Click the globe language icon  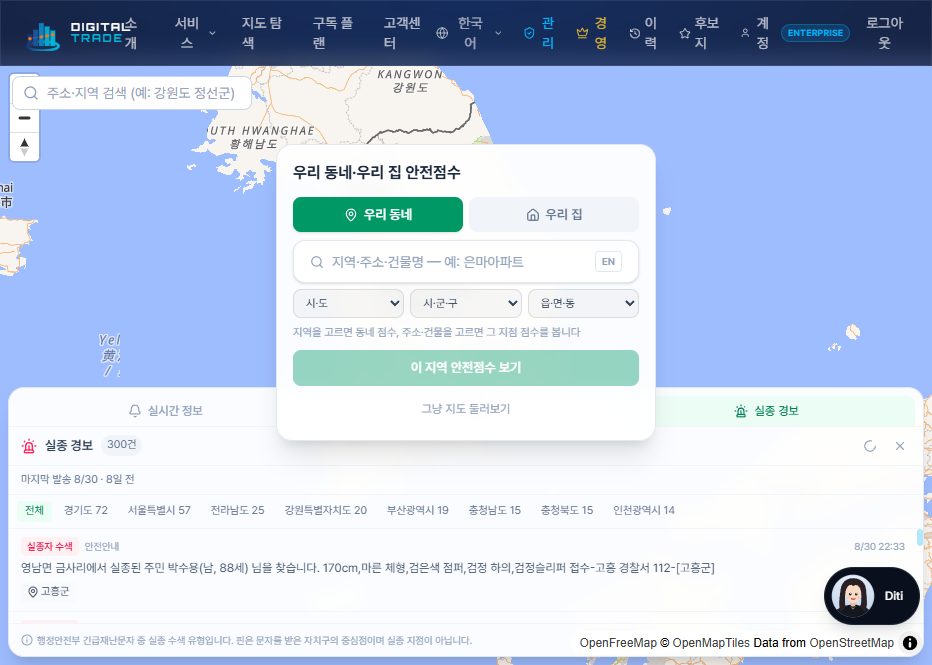(x=442, y=33)
